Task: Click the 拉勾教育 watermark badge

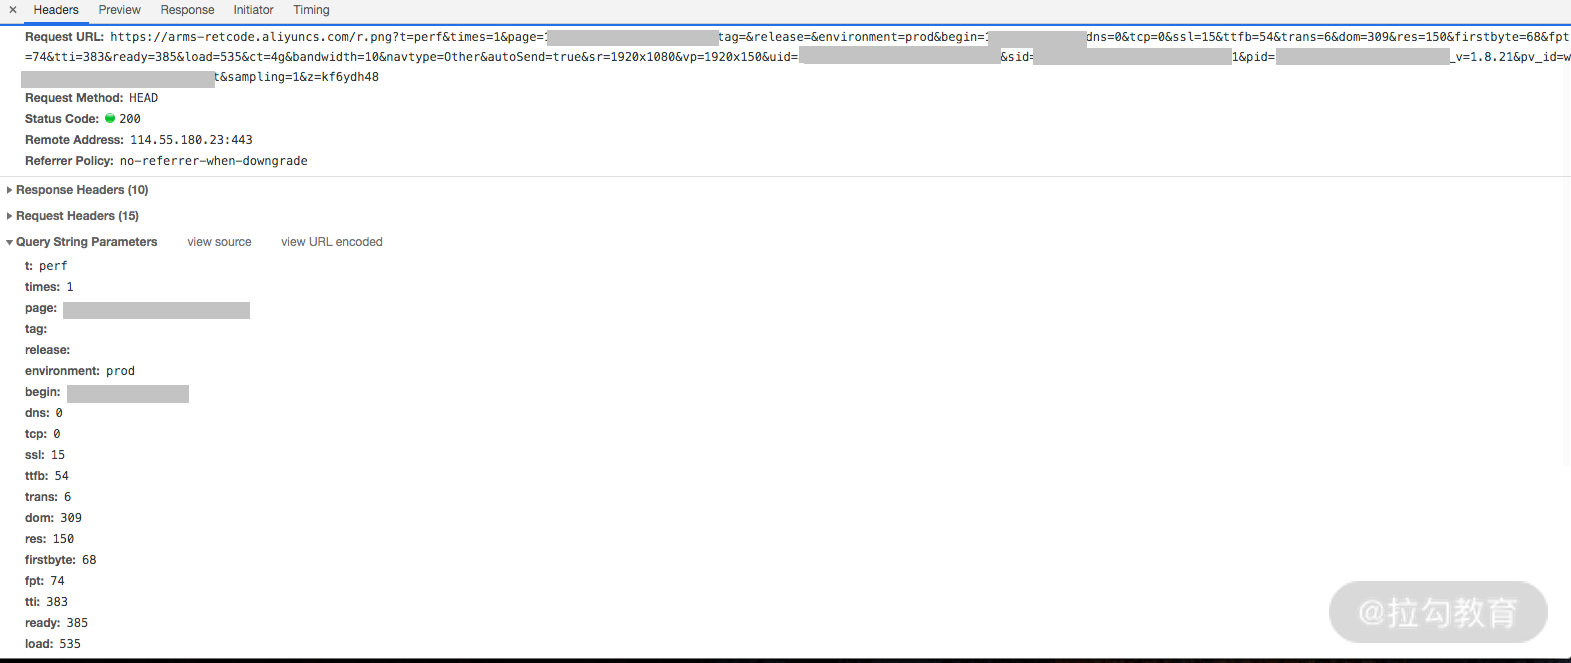Action: point(1437,612)
